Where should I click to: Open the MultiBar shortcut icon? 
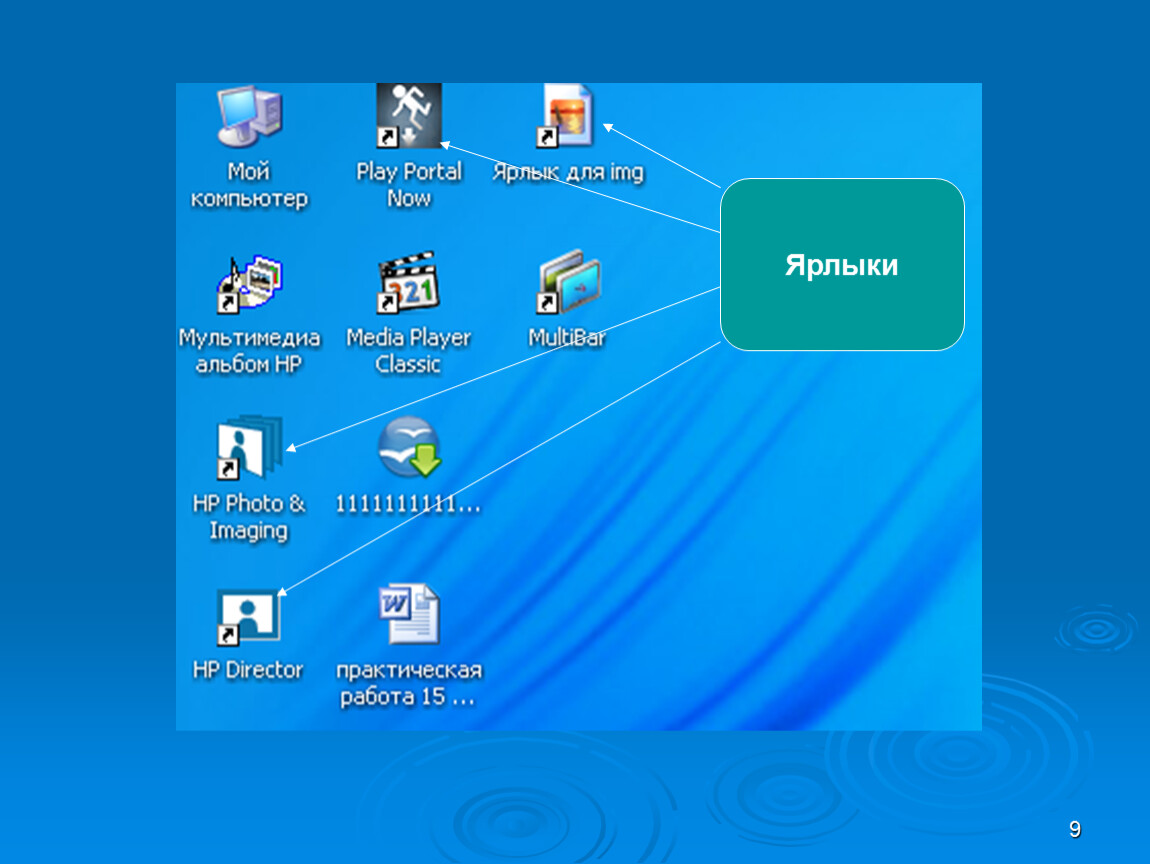coord(568,282)
